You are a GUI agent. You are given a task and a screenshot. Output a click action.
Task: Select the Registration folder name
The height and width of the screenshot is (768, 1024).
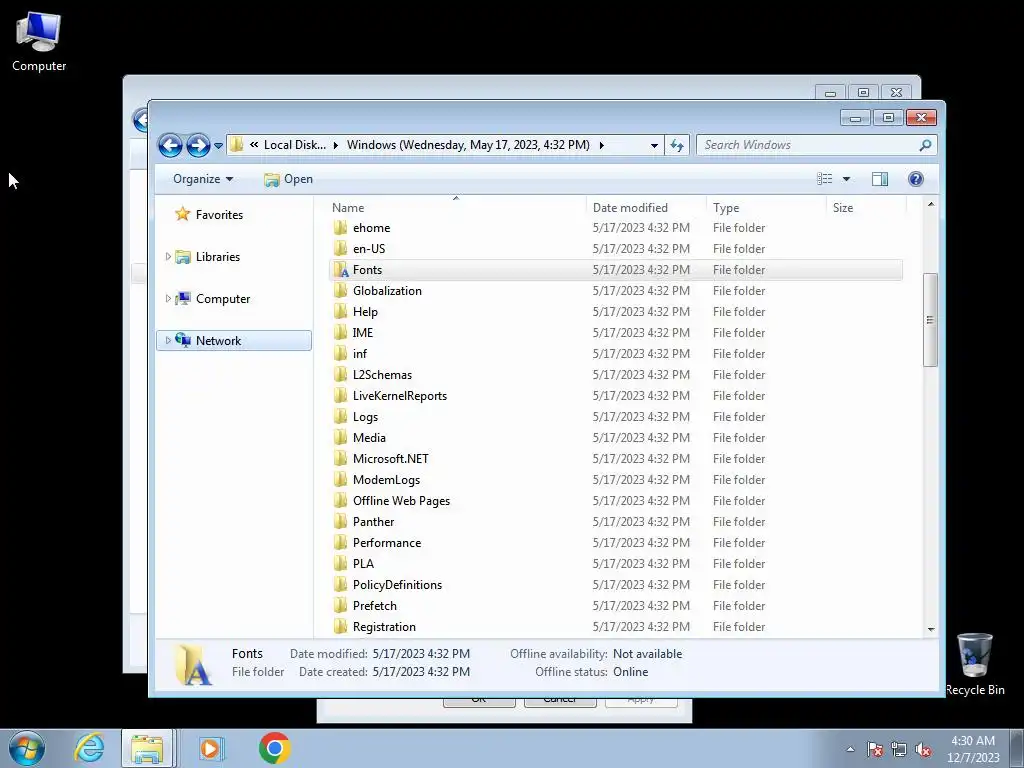coord(384,626)
